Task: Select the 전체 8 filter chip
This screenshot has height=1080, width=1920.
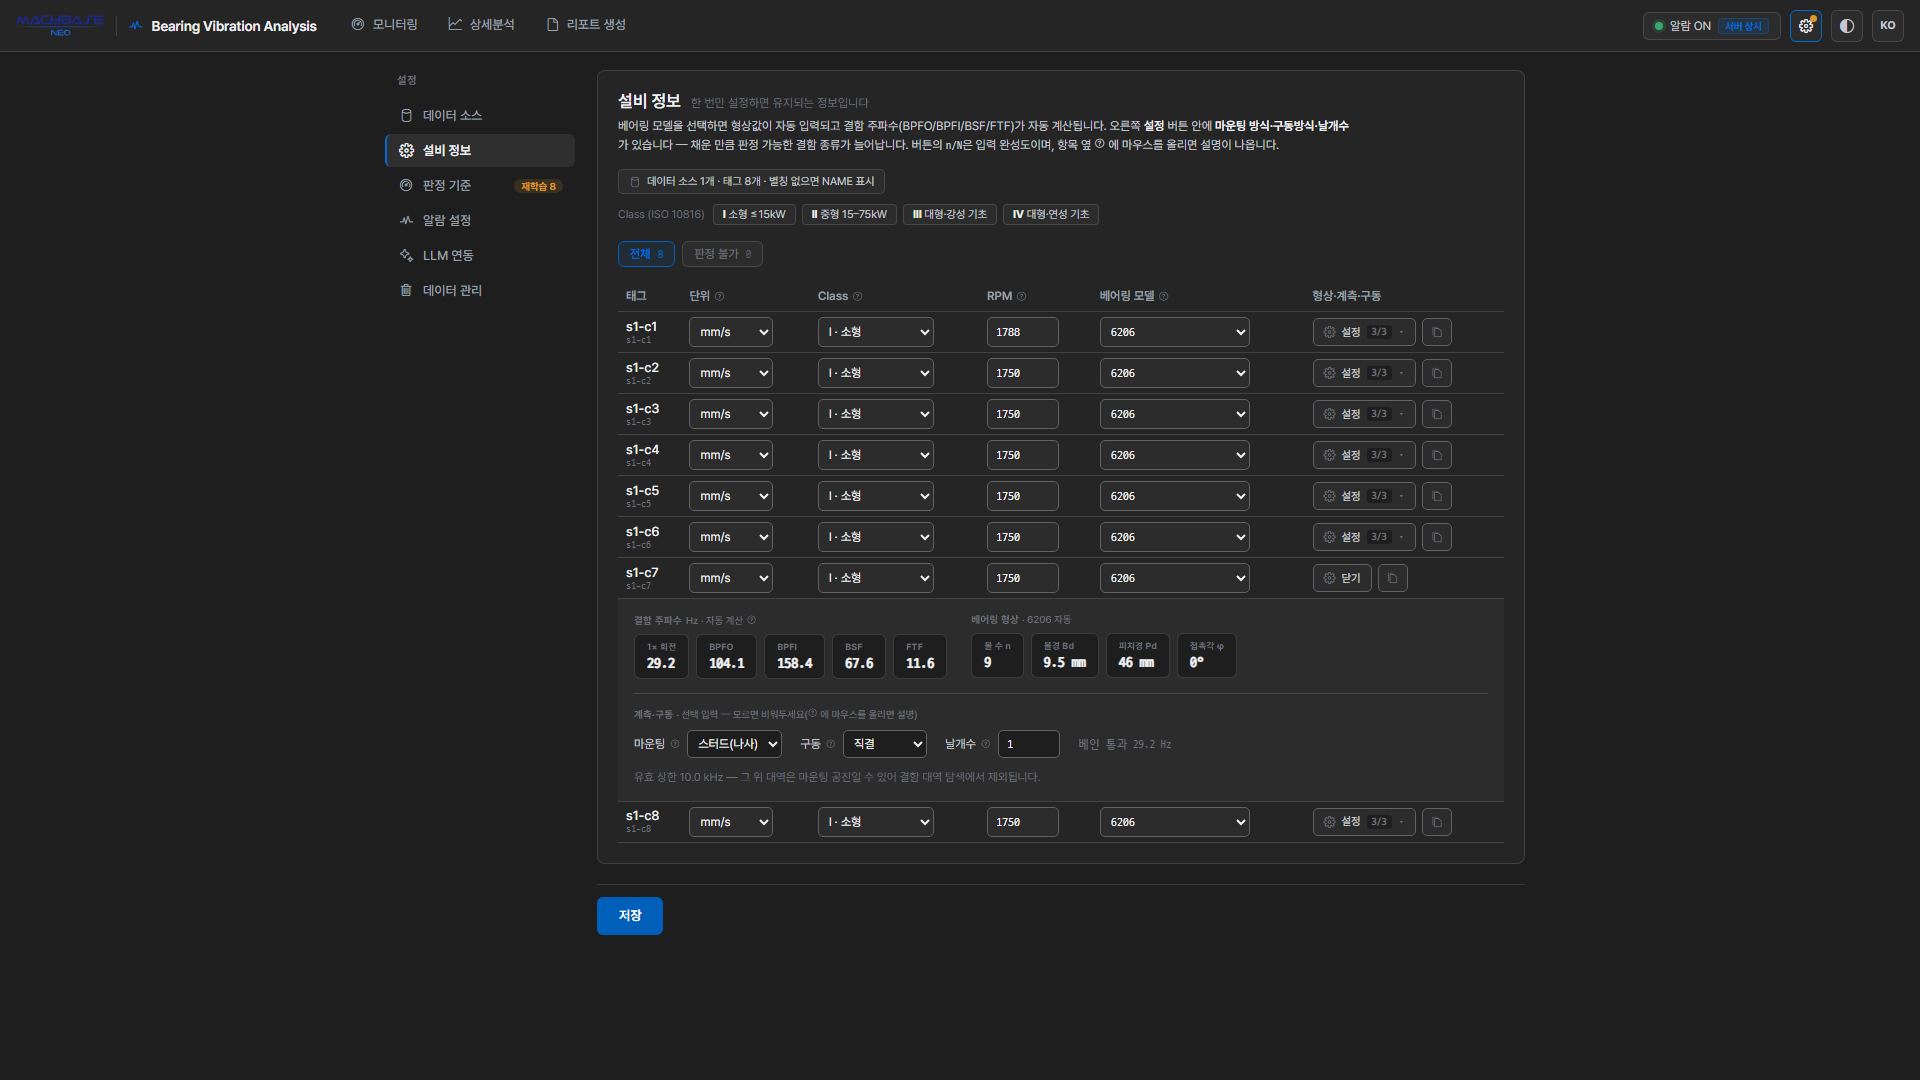Action: click(646, 254)
